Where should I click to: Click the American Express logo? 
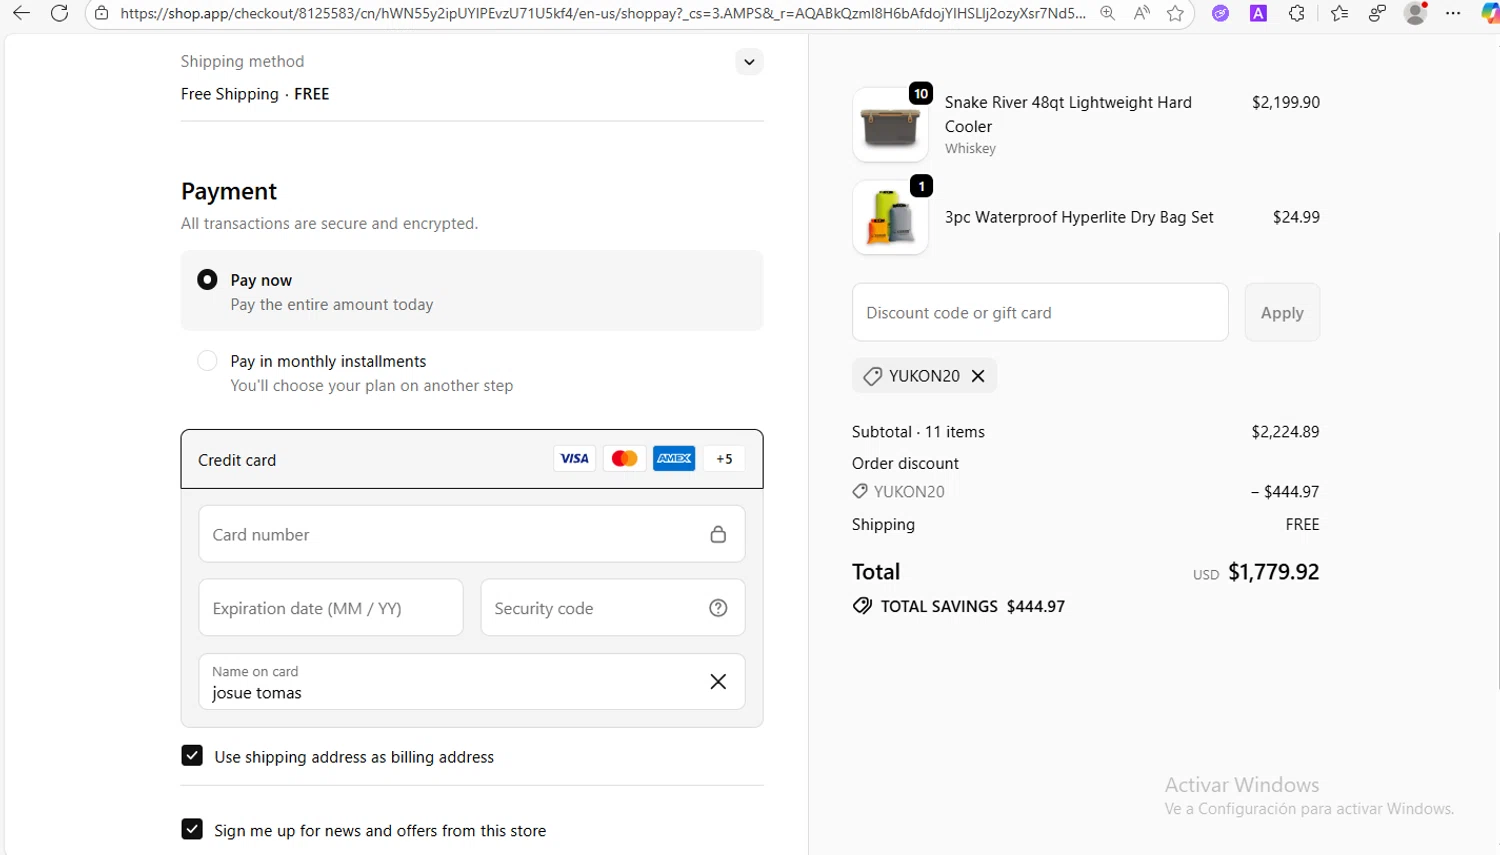pos(674,458)
